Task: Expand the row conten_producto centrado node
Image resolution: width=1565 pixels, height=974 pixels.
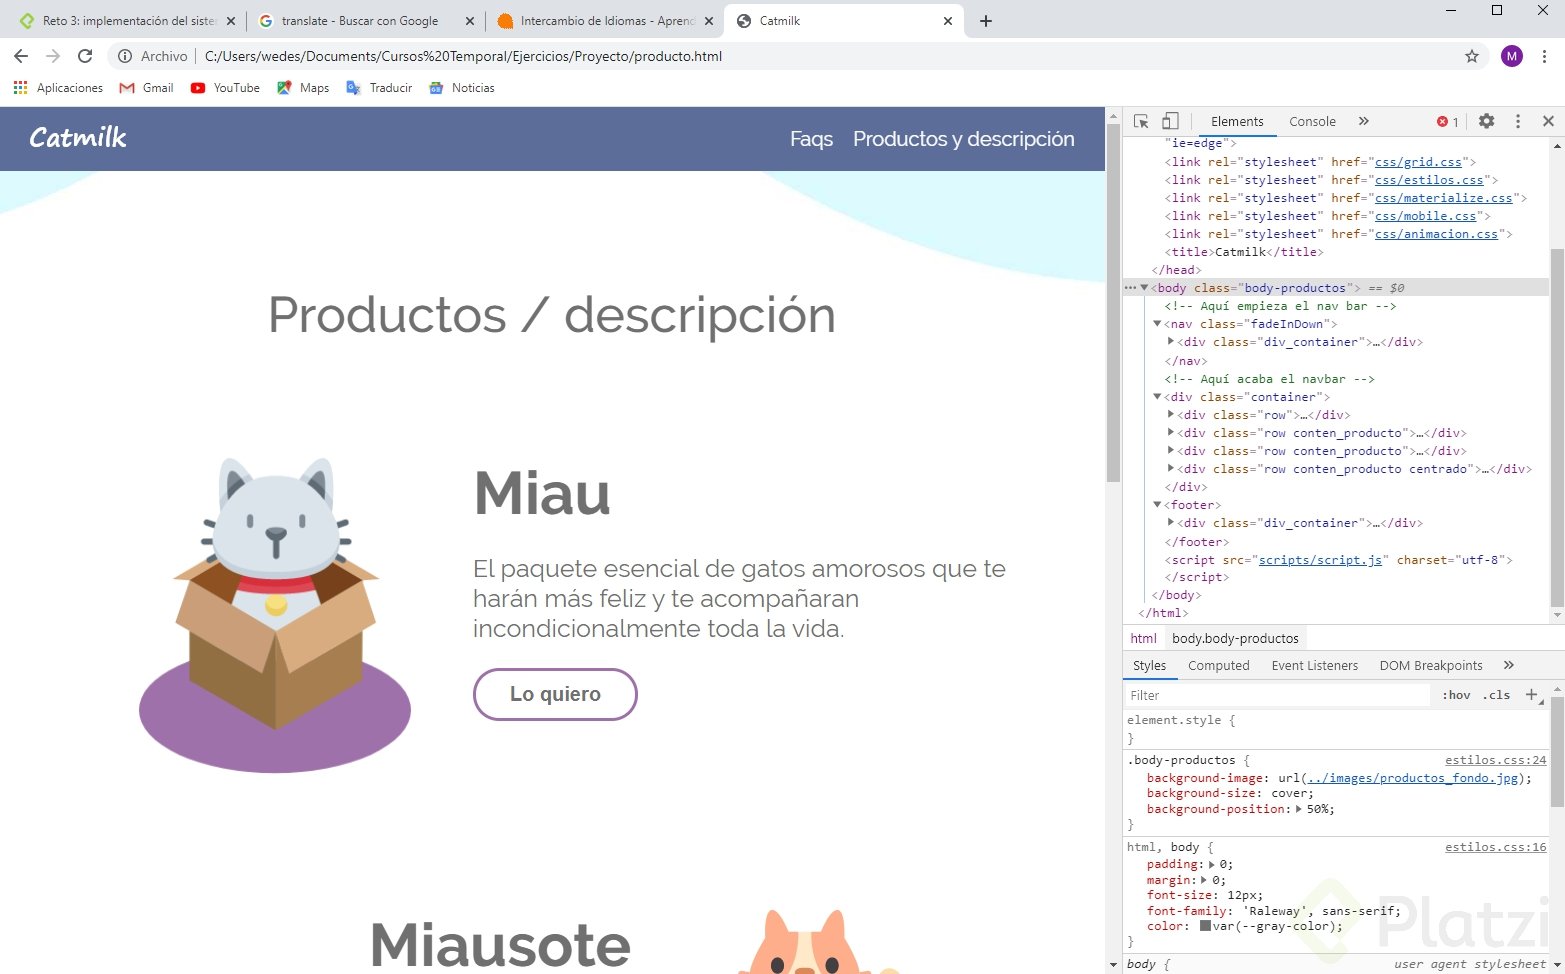Action: click(x=1171, y=469)
